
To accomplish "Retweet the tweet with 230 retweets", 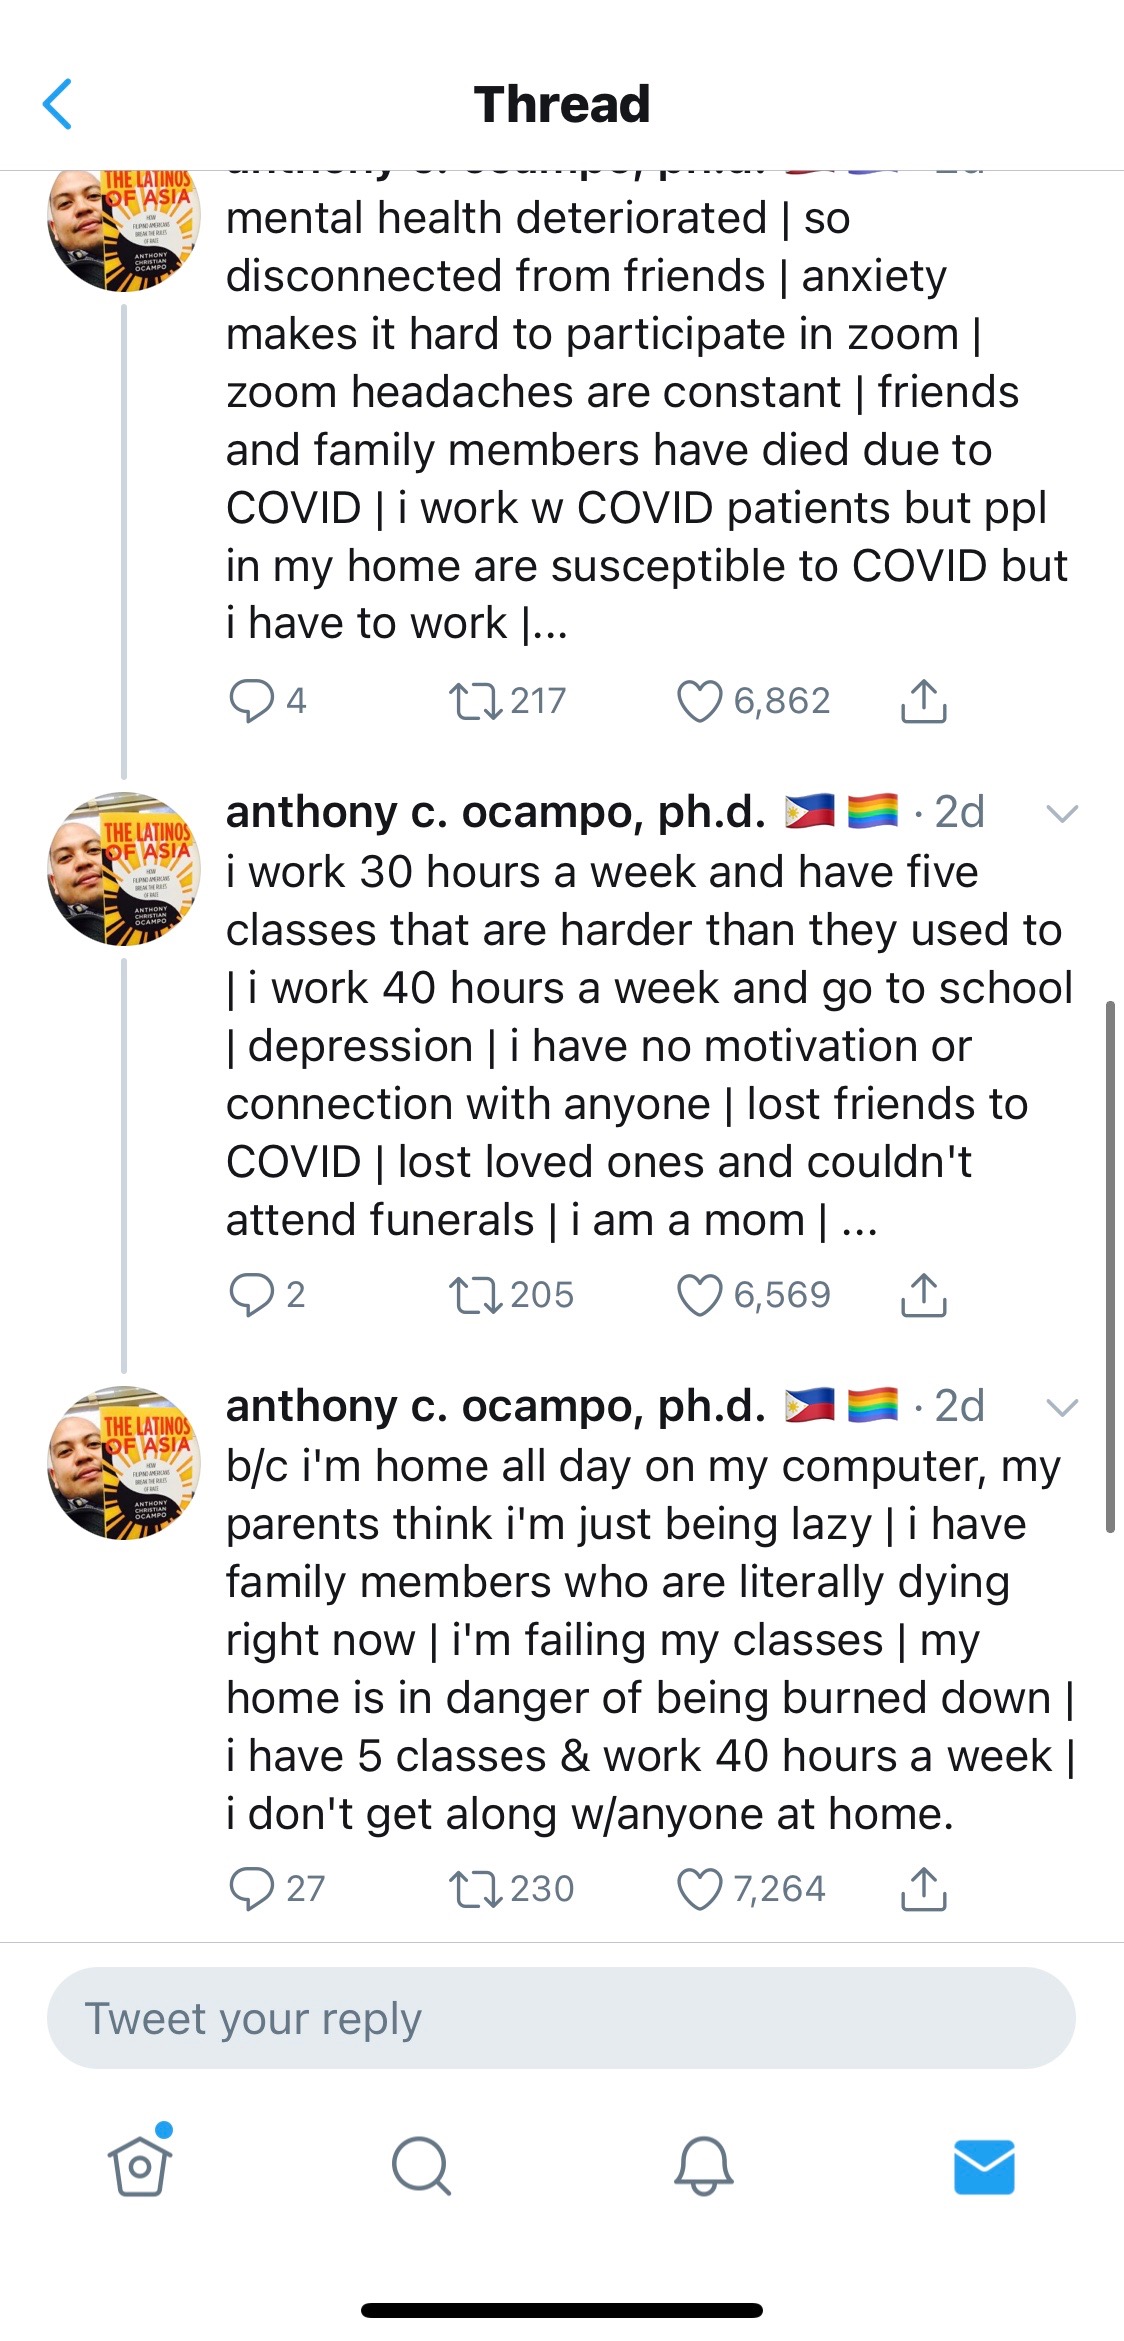I will [476, 1889].
